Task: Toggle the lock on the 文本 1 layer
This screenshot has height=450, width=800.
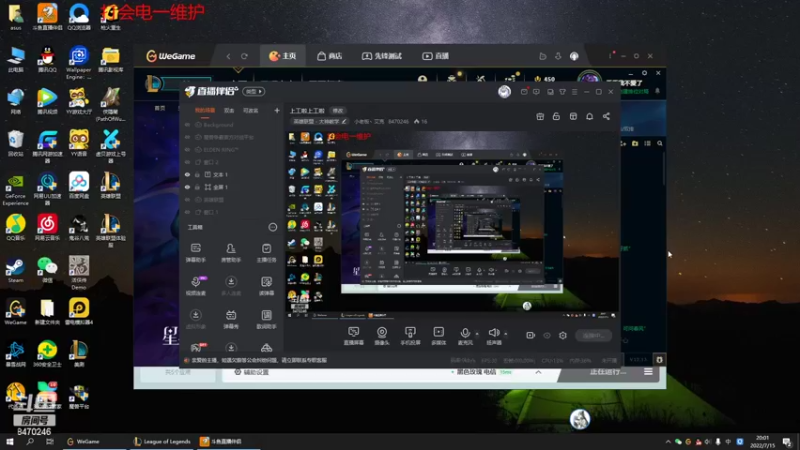Action: pyautogui.click(x=197, y=174)
